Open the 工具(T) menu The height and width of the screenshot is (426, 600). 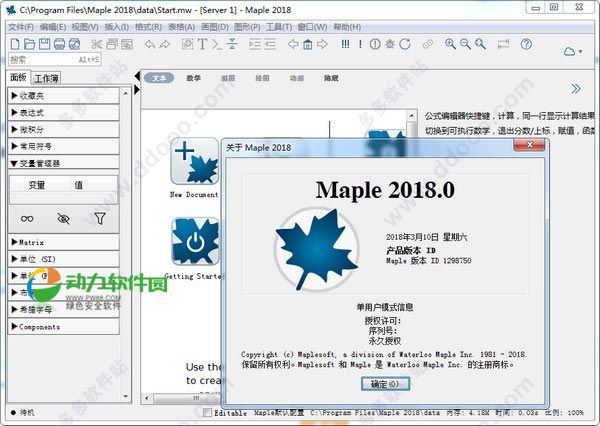point(279,27)
